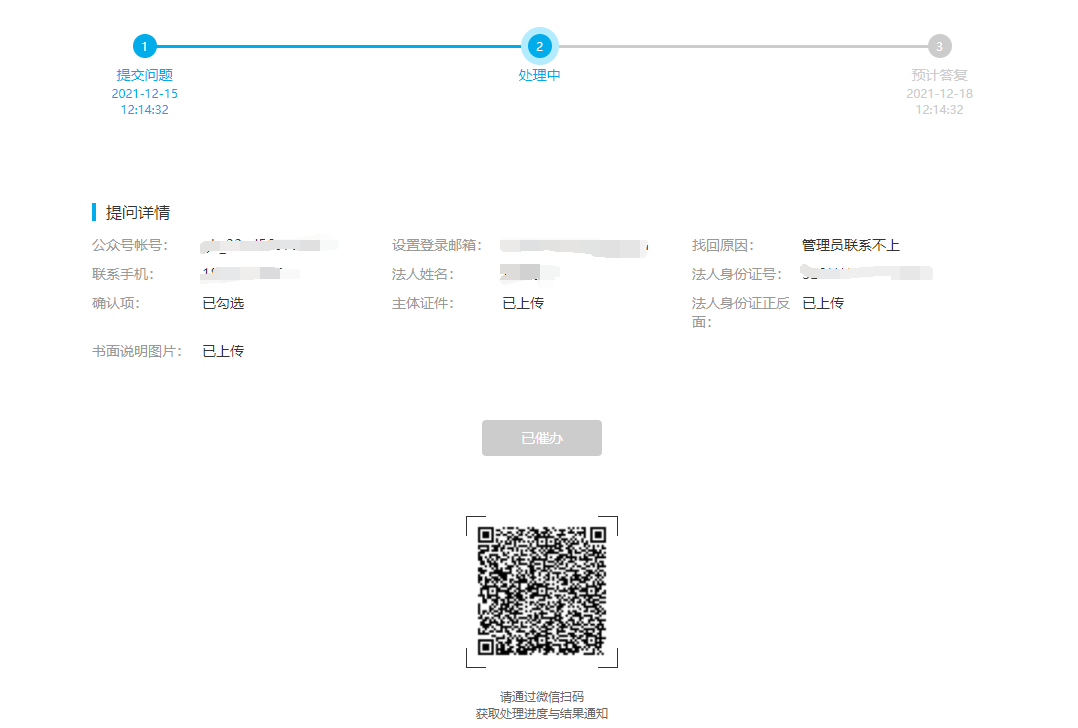Select the 提交问题 step label
This screenshot has width=1078, height=728.
tap(144, 75)
